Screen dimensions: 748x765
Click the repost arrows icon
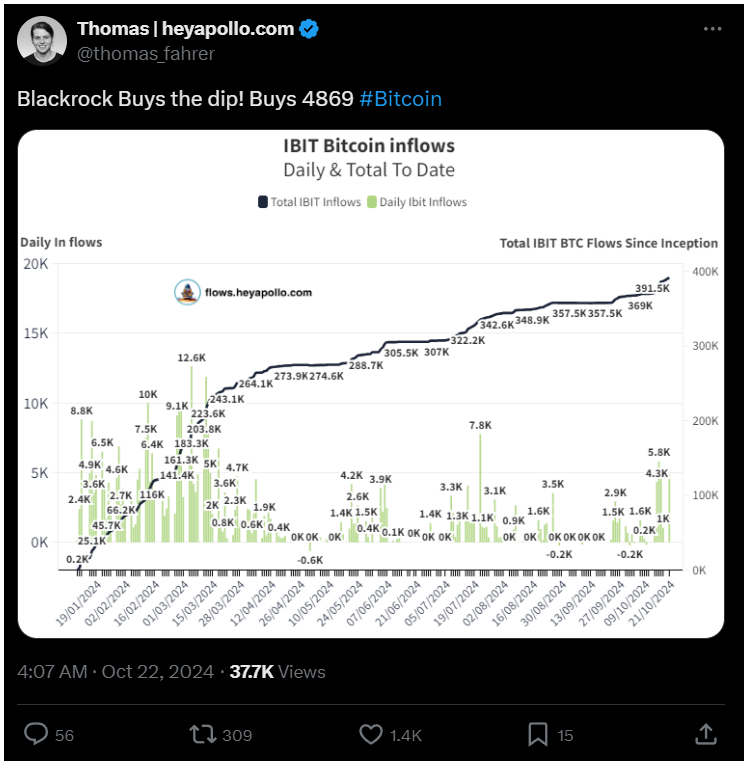202,734
